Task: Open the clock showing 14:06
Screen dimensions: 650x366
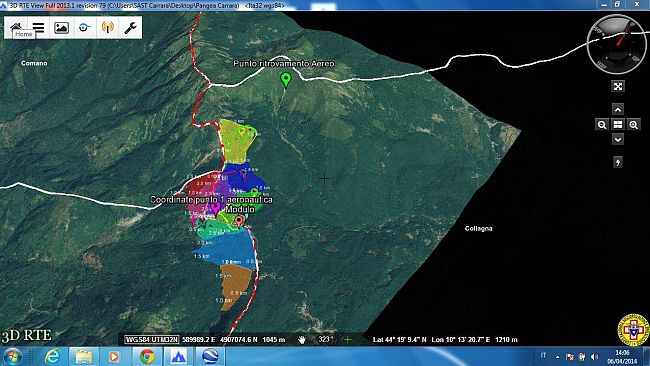Action: click(x=622, y=356)
